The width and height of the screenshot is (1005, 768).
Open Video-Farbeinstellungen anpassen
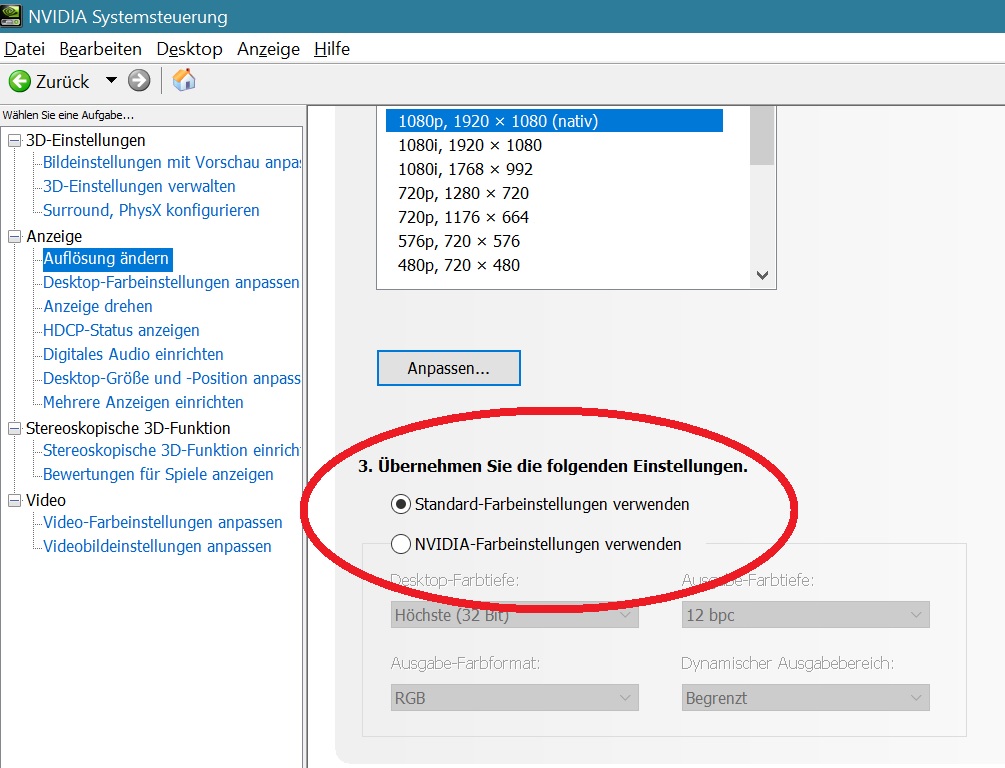point(162,522)
